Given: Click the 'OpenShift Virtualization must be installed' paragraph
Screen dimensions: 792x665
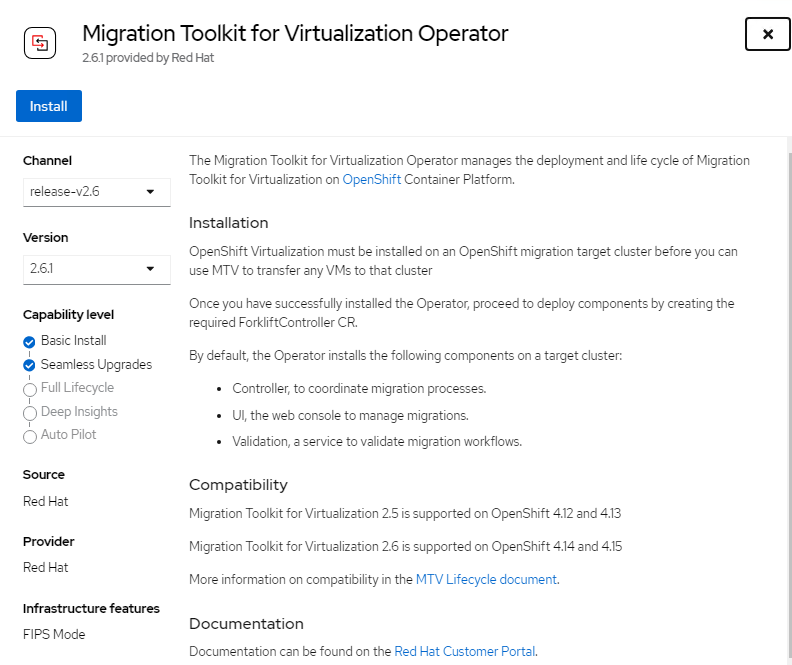Looking at the screenshot, I should (x=463, y=261).
